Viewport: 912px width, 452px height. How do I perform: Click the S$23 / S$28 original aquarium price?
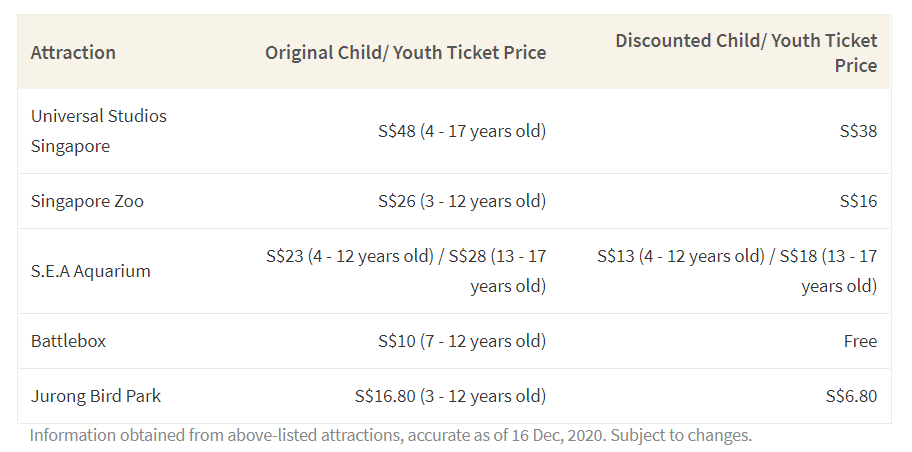(406, 271)
